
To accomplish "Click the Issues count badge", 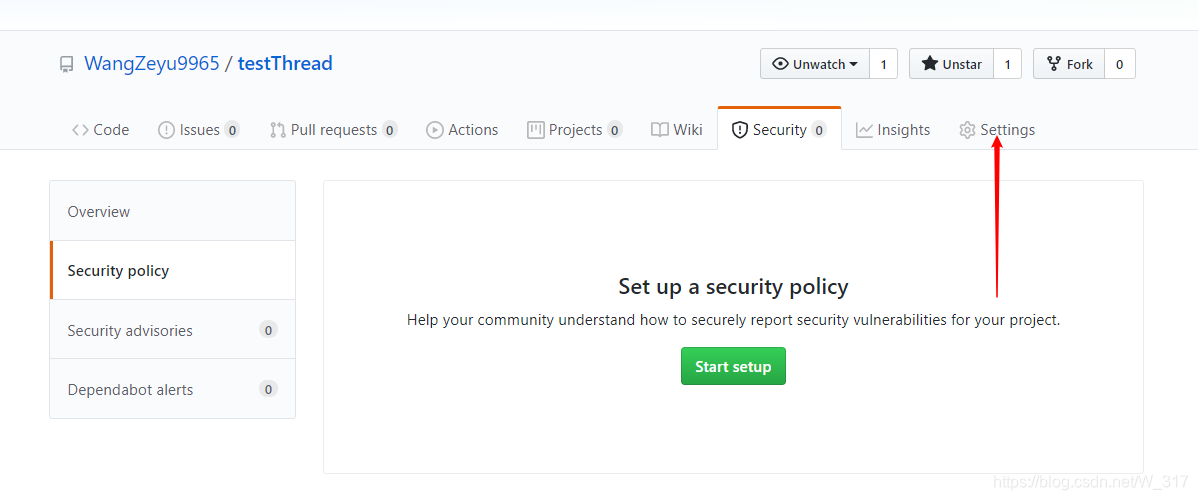I will coord(232,130).
